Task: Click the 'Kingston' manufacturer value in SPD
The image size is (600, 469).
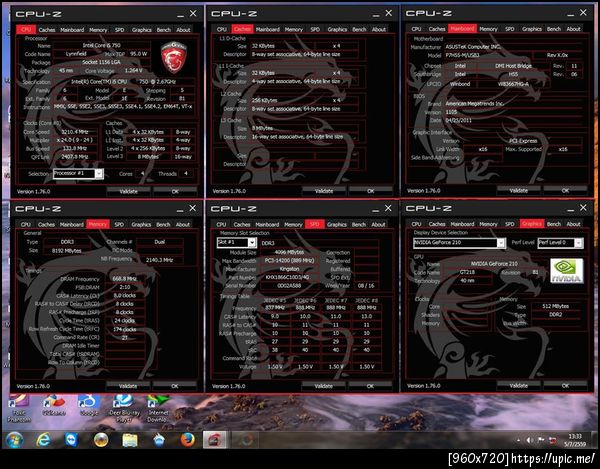Action: [289, 269]
